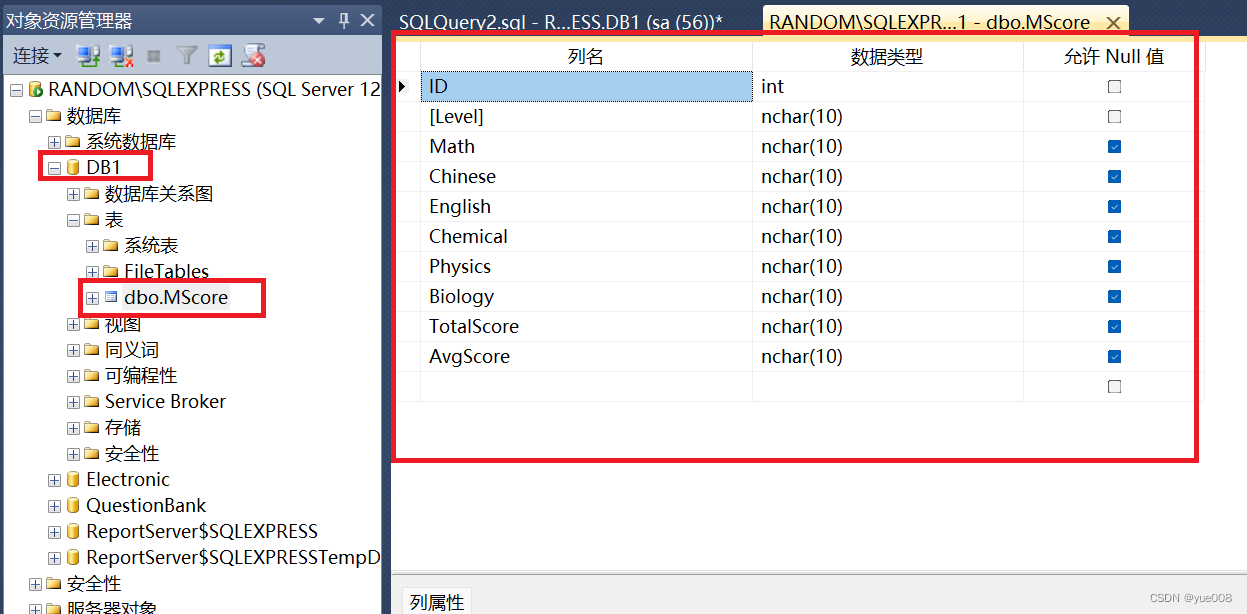Click the Refresh icon in Object Explorer

[x=220, y=55]
